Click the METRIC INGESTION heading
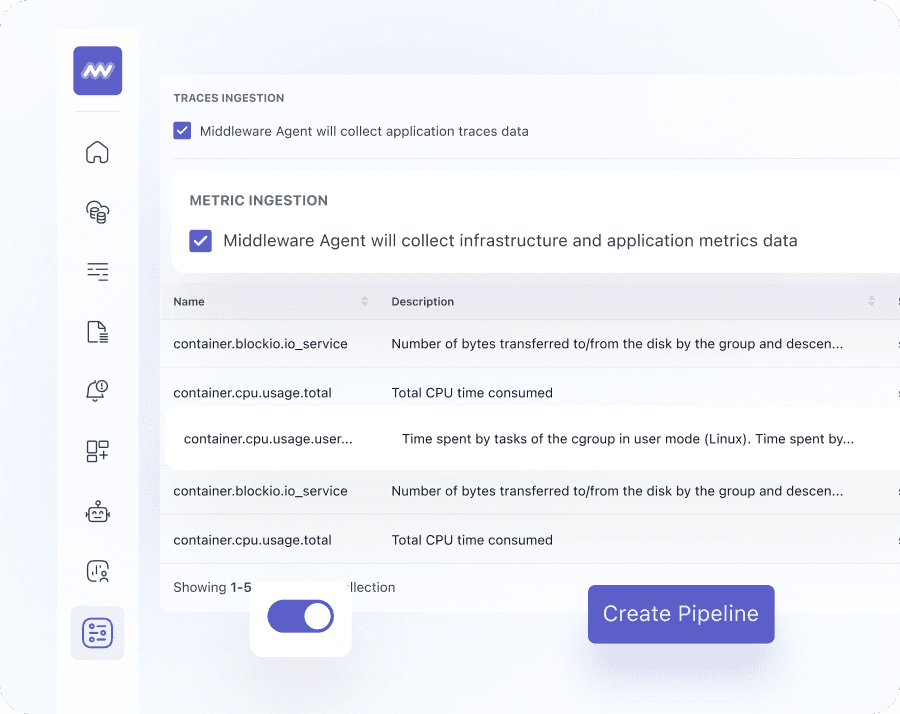The image size is (900, 714). point(259,200)
